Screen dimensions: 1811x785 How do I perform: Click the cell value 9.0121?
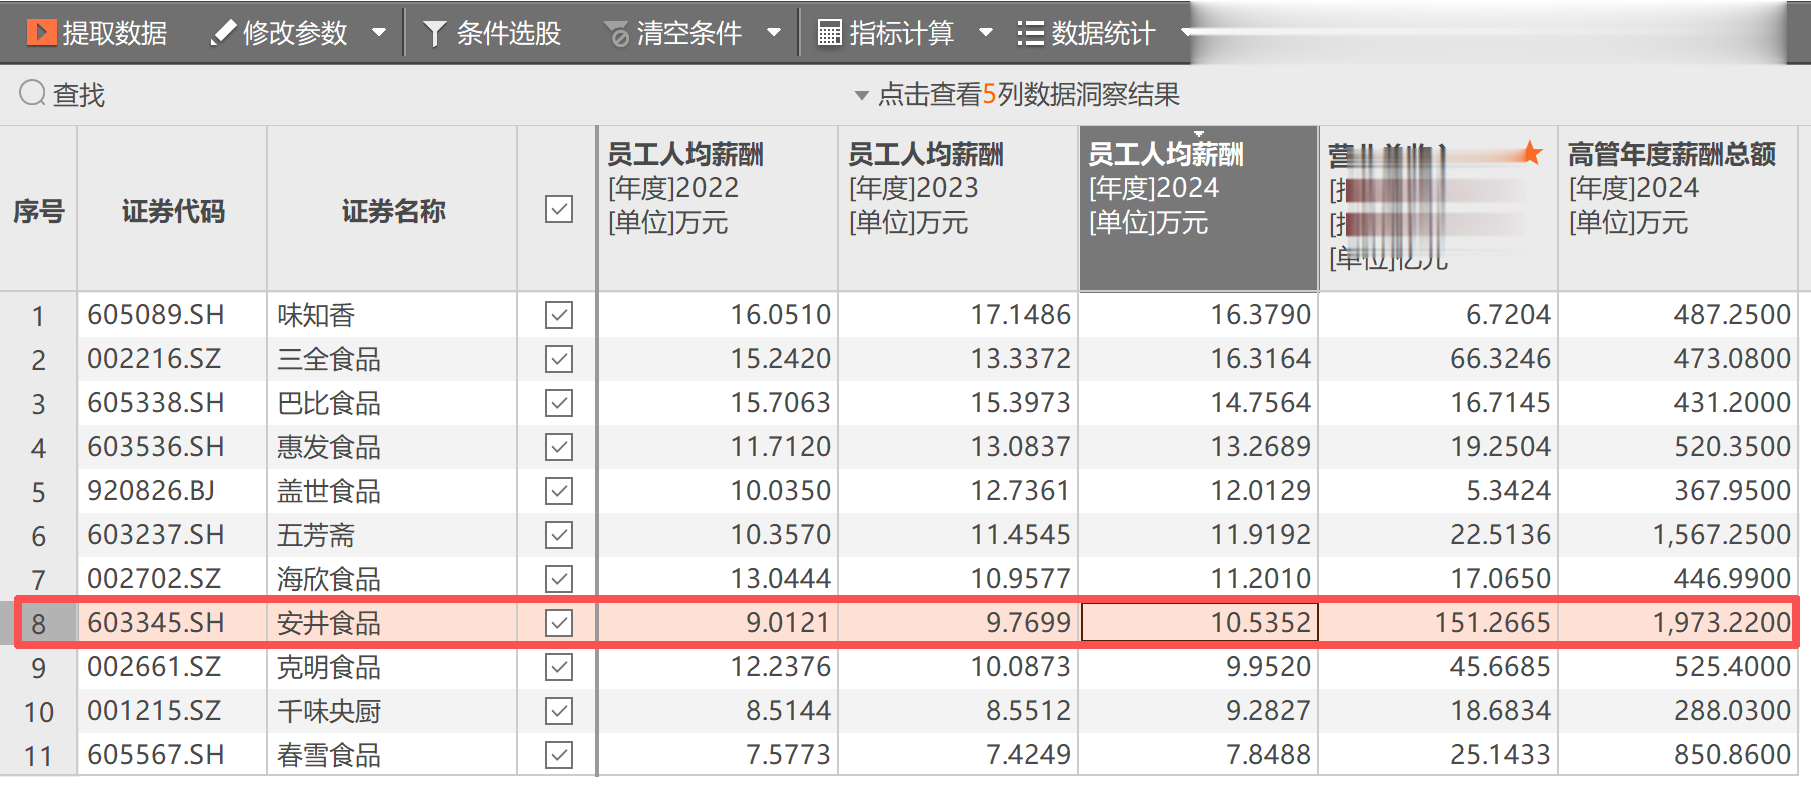click(788, 623)
